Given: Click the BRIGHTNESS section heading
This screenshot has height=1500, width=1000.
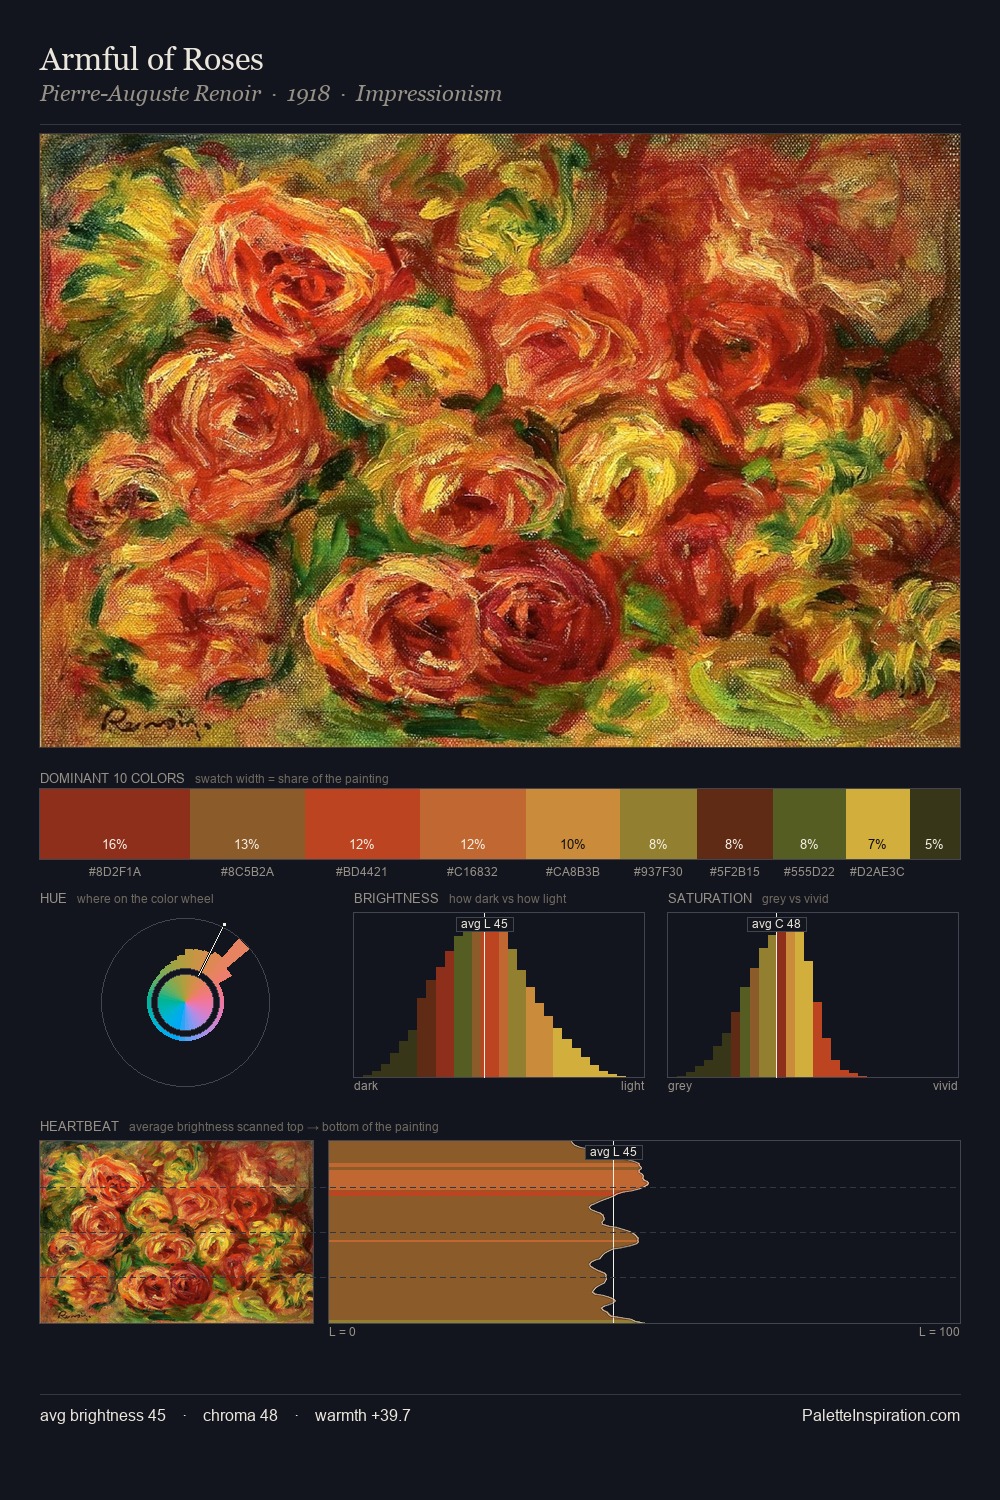Looking at the screenshot, I should 396,898.
